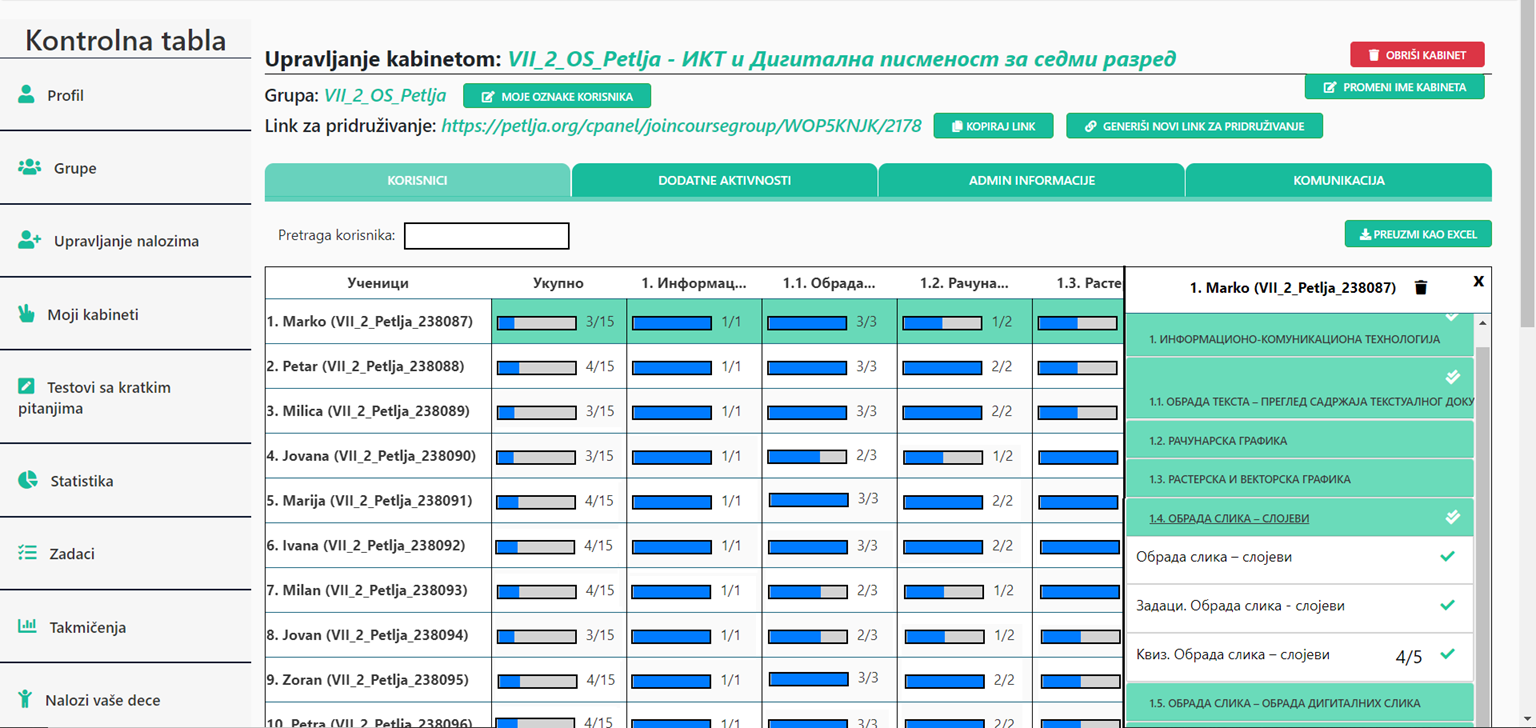1536x728 pixels.
Task: Click the Takmičenja bar chart icon
Action: (27, 627)
